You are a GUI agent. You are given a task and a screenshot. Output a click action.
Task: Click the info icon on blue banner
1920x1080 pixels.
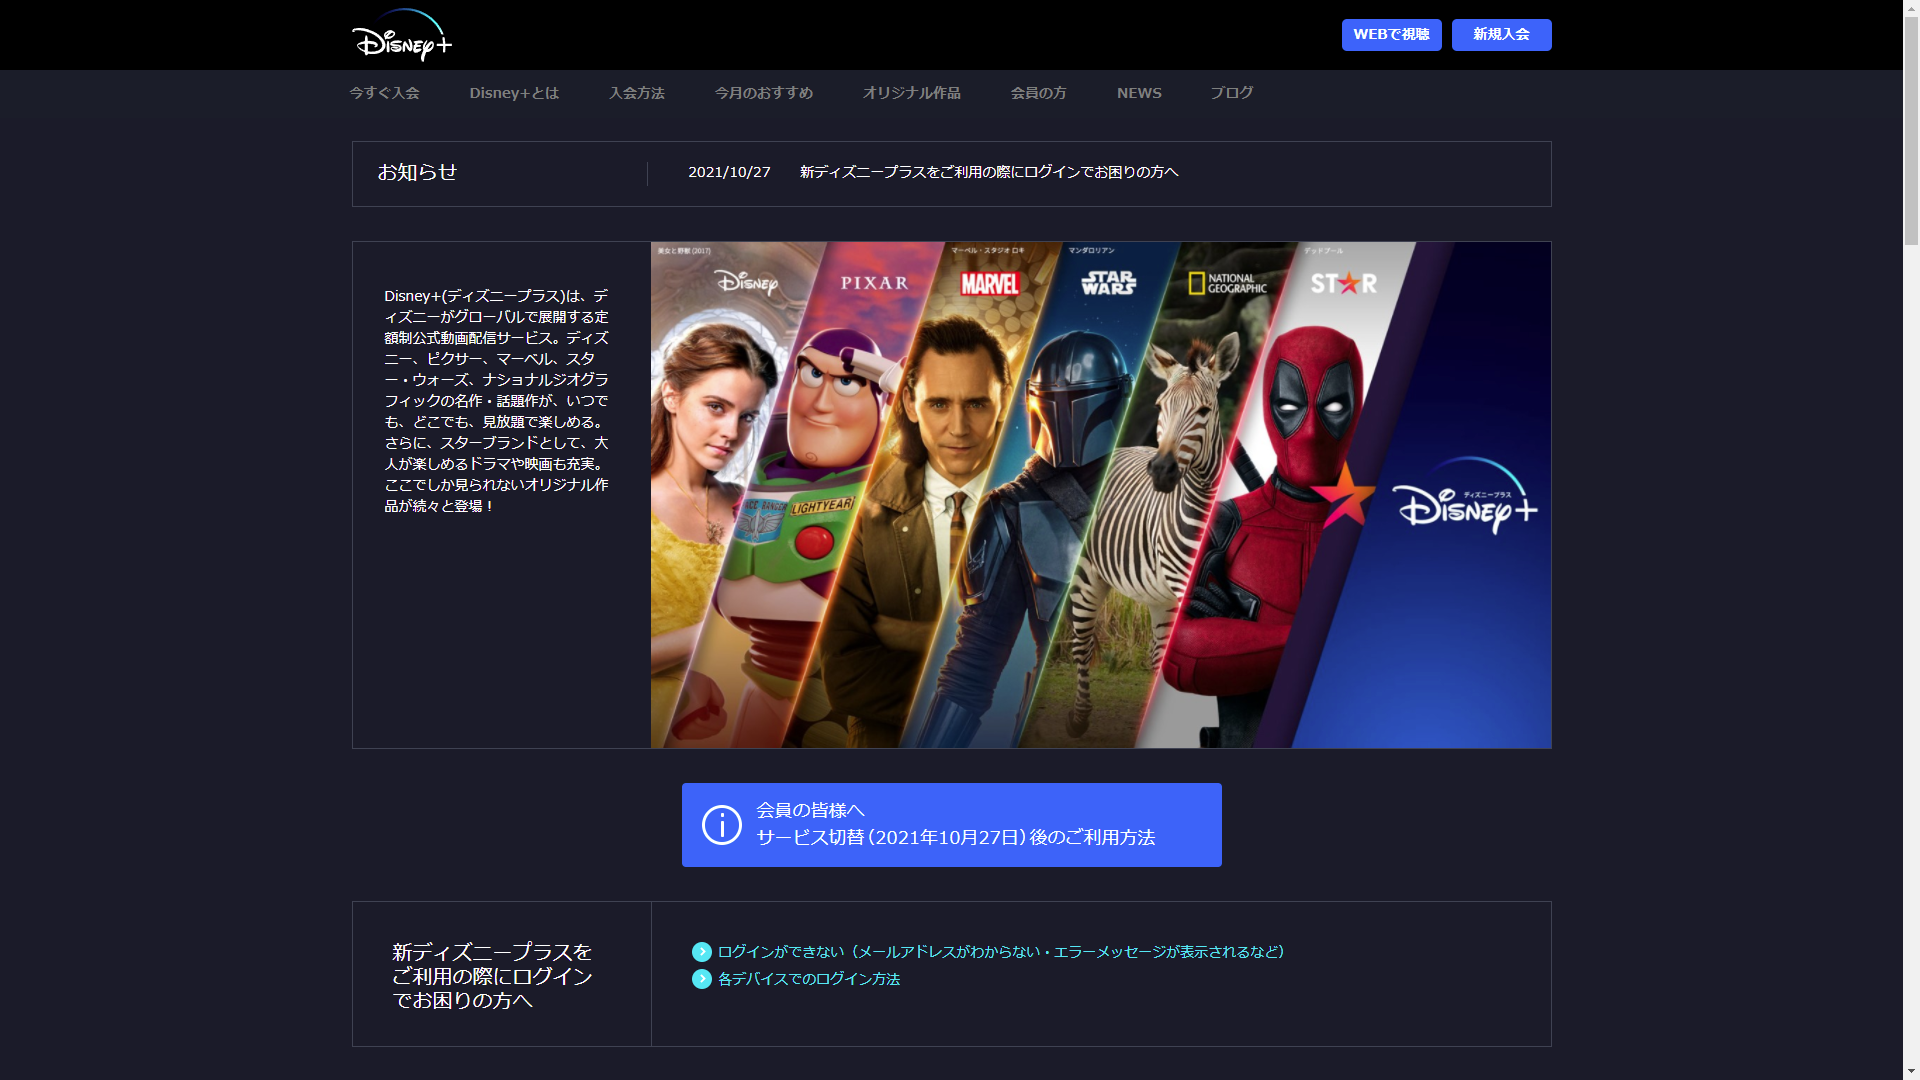(x=721, y=825)
